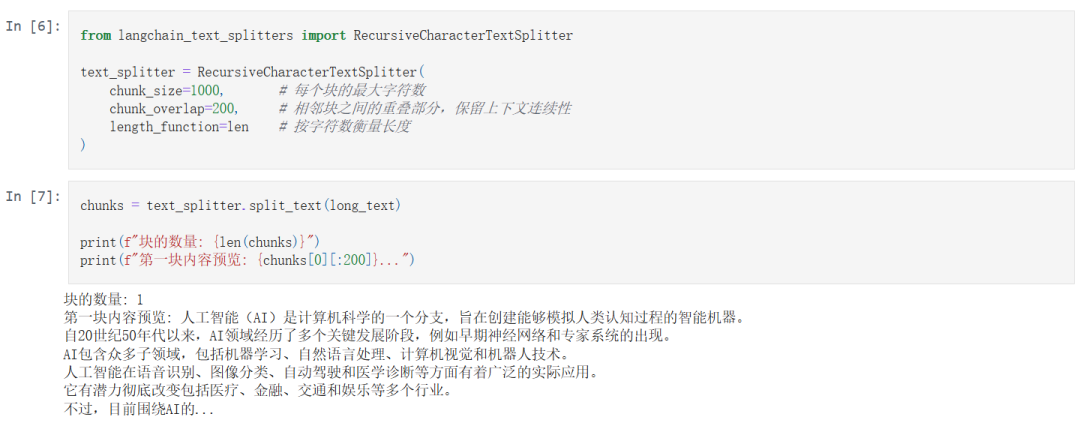This screenshot has height=423, width=1080.
Task: Click the output line starting 自20世纪50年代以来
Action: (366, 337)
